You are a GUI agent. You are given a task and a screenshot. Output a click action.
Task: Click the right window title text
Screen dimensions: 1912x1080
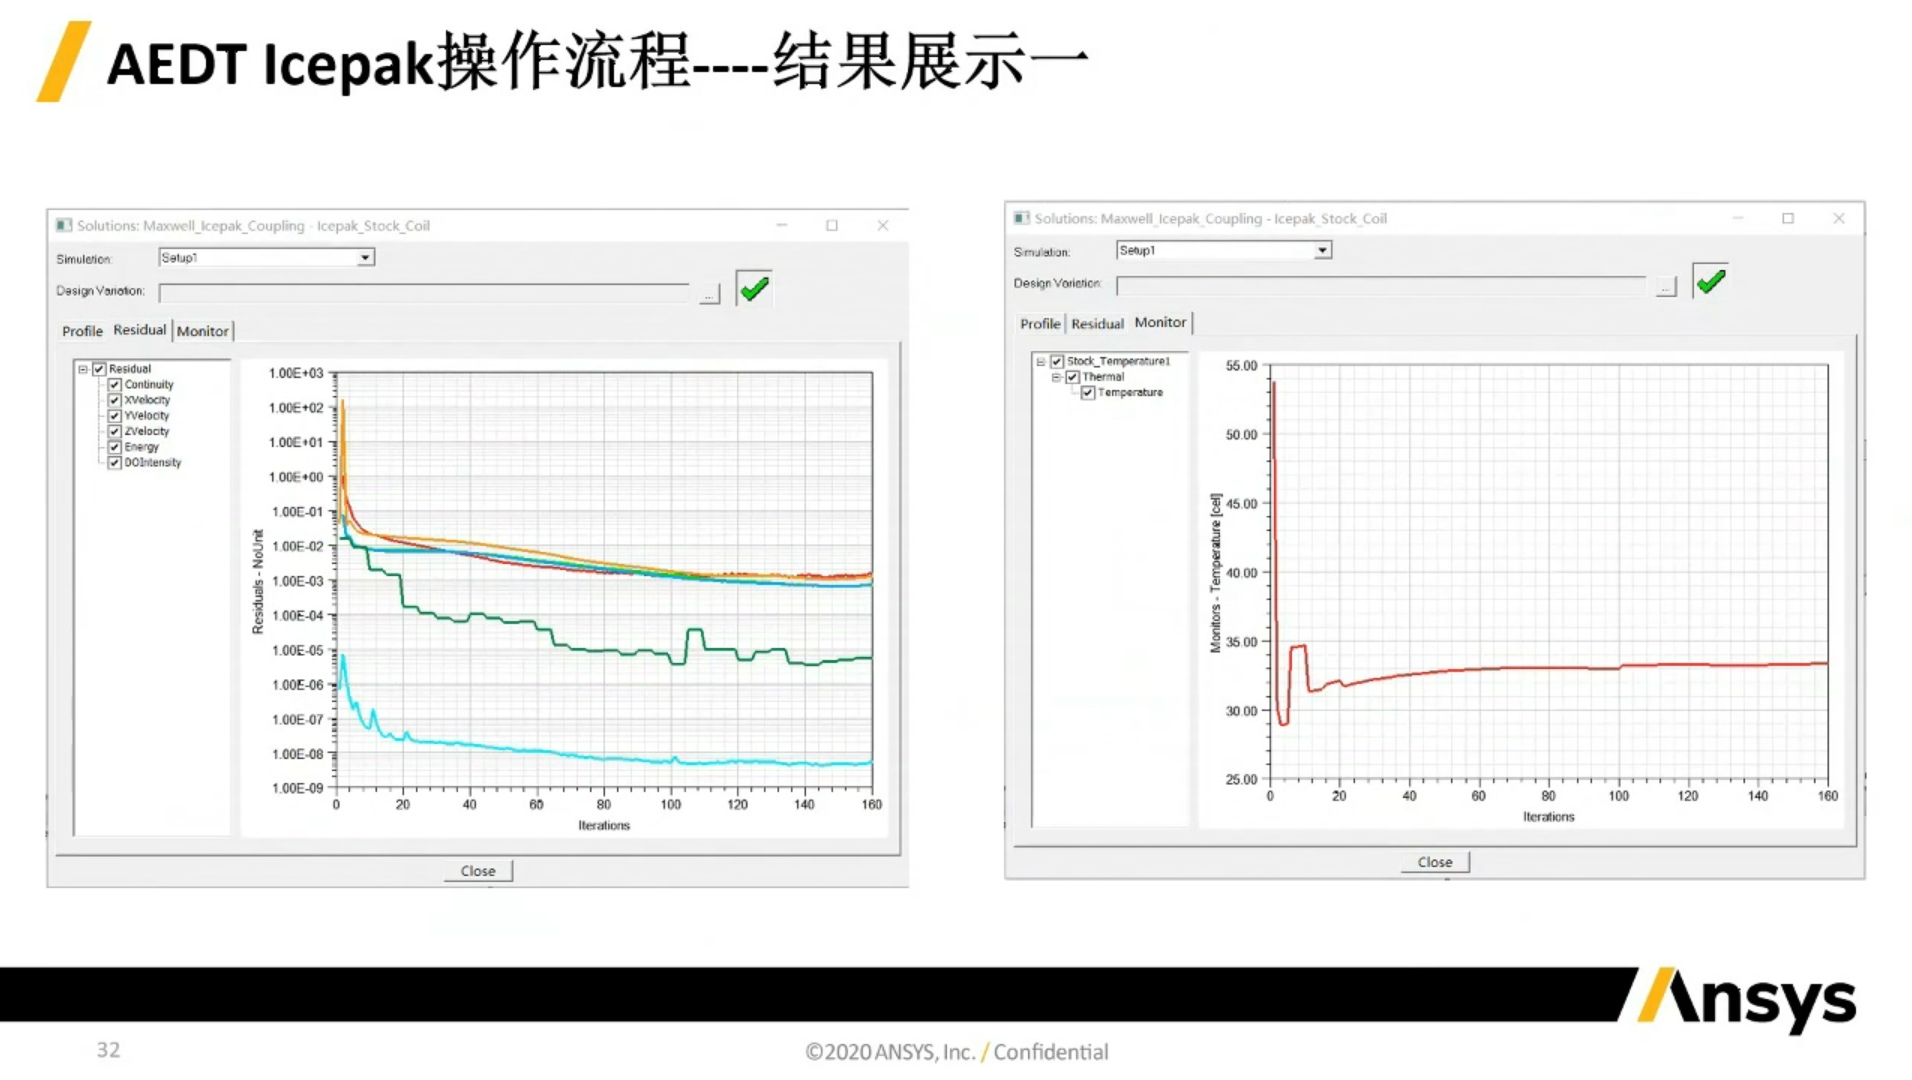coord(1211,219)
